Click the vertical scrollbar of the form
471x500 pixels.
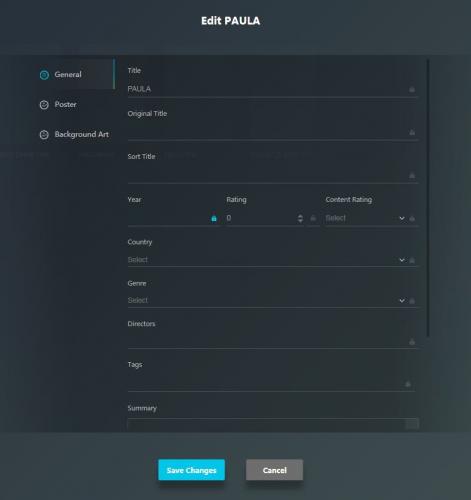(x=428, y=198)
